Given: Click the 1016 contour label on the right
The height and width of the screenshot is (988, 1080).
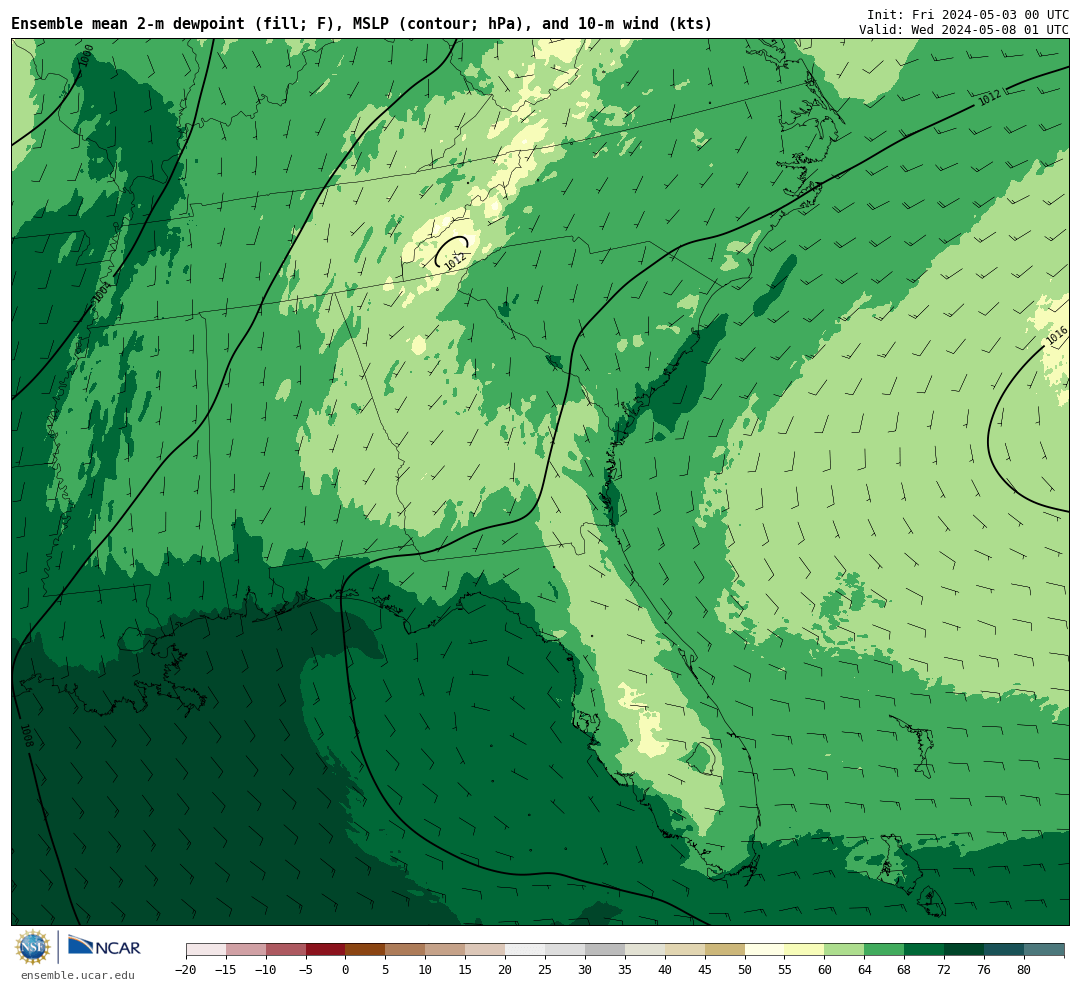Looking at the screenshot, I should tap(1057, 336).
